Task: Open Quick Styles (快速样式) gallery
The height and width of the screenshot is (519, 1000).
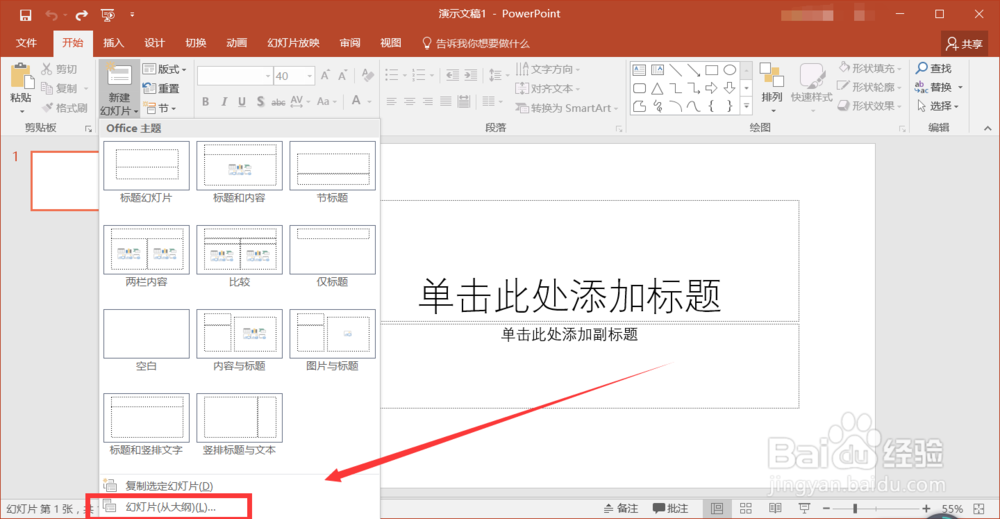Action: coord(811,86)
